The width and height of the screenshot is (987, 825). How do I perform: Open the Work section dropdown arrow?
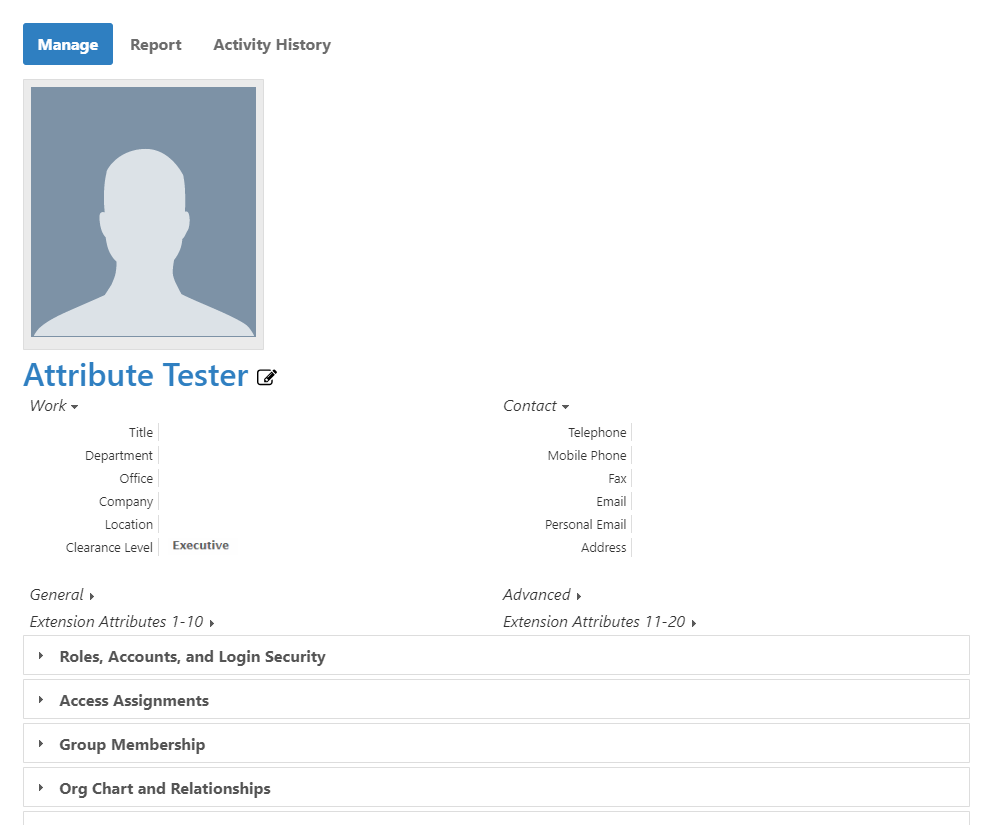point(72,406)
